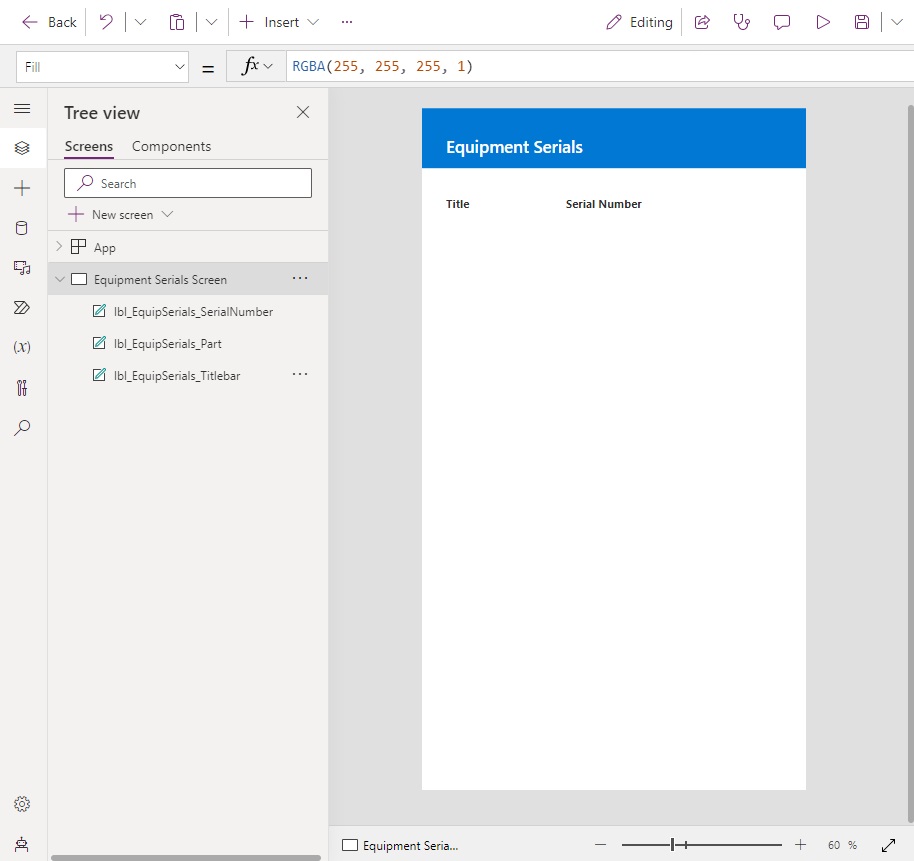Open the Insert pane
Image resolution: width=914 pixels, height=861 pixels.
click(x=23, y=187)
